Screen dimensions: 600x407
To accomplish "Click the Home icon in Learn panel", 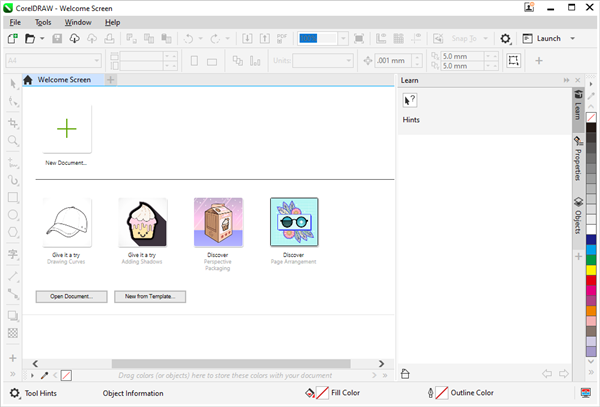I will (406, 374).
